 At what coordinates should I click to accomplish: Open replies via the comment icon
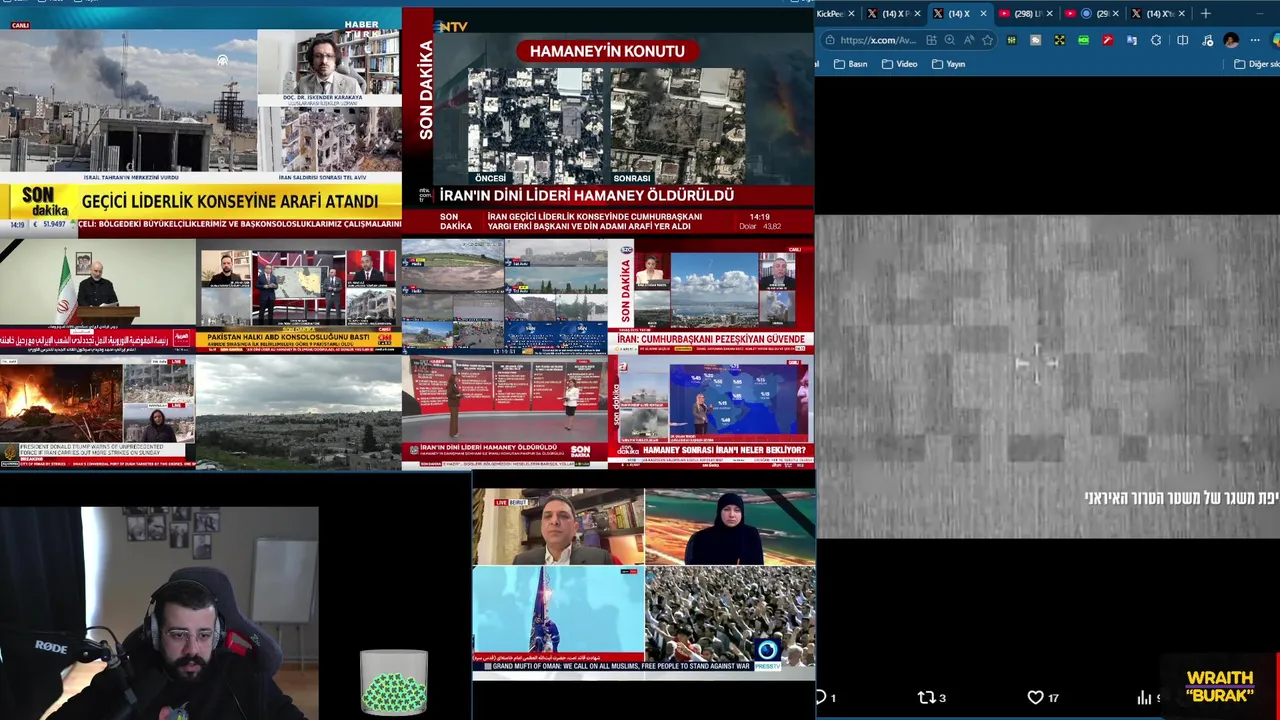821,697
